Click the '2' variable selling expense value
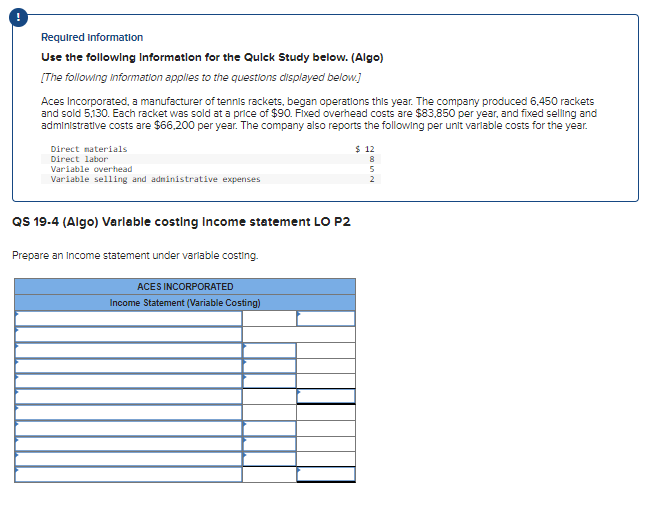Image resolution: width=668 pixels, height=523 pixels. [372, 179]
